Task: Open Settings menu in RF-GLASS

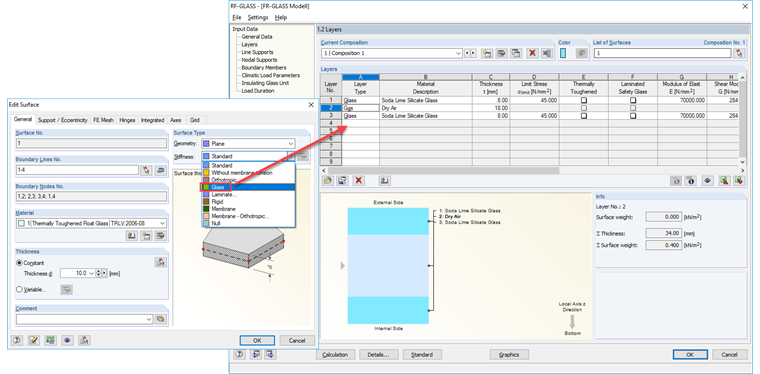Action: pos(258,17)
